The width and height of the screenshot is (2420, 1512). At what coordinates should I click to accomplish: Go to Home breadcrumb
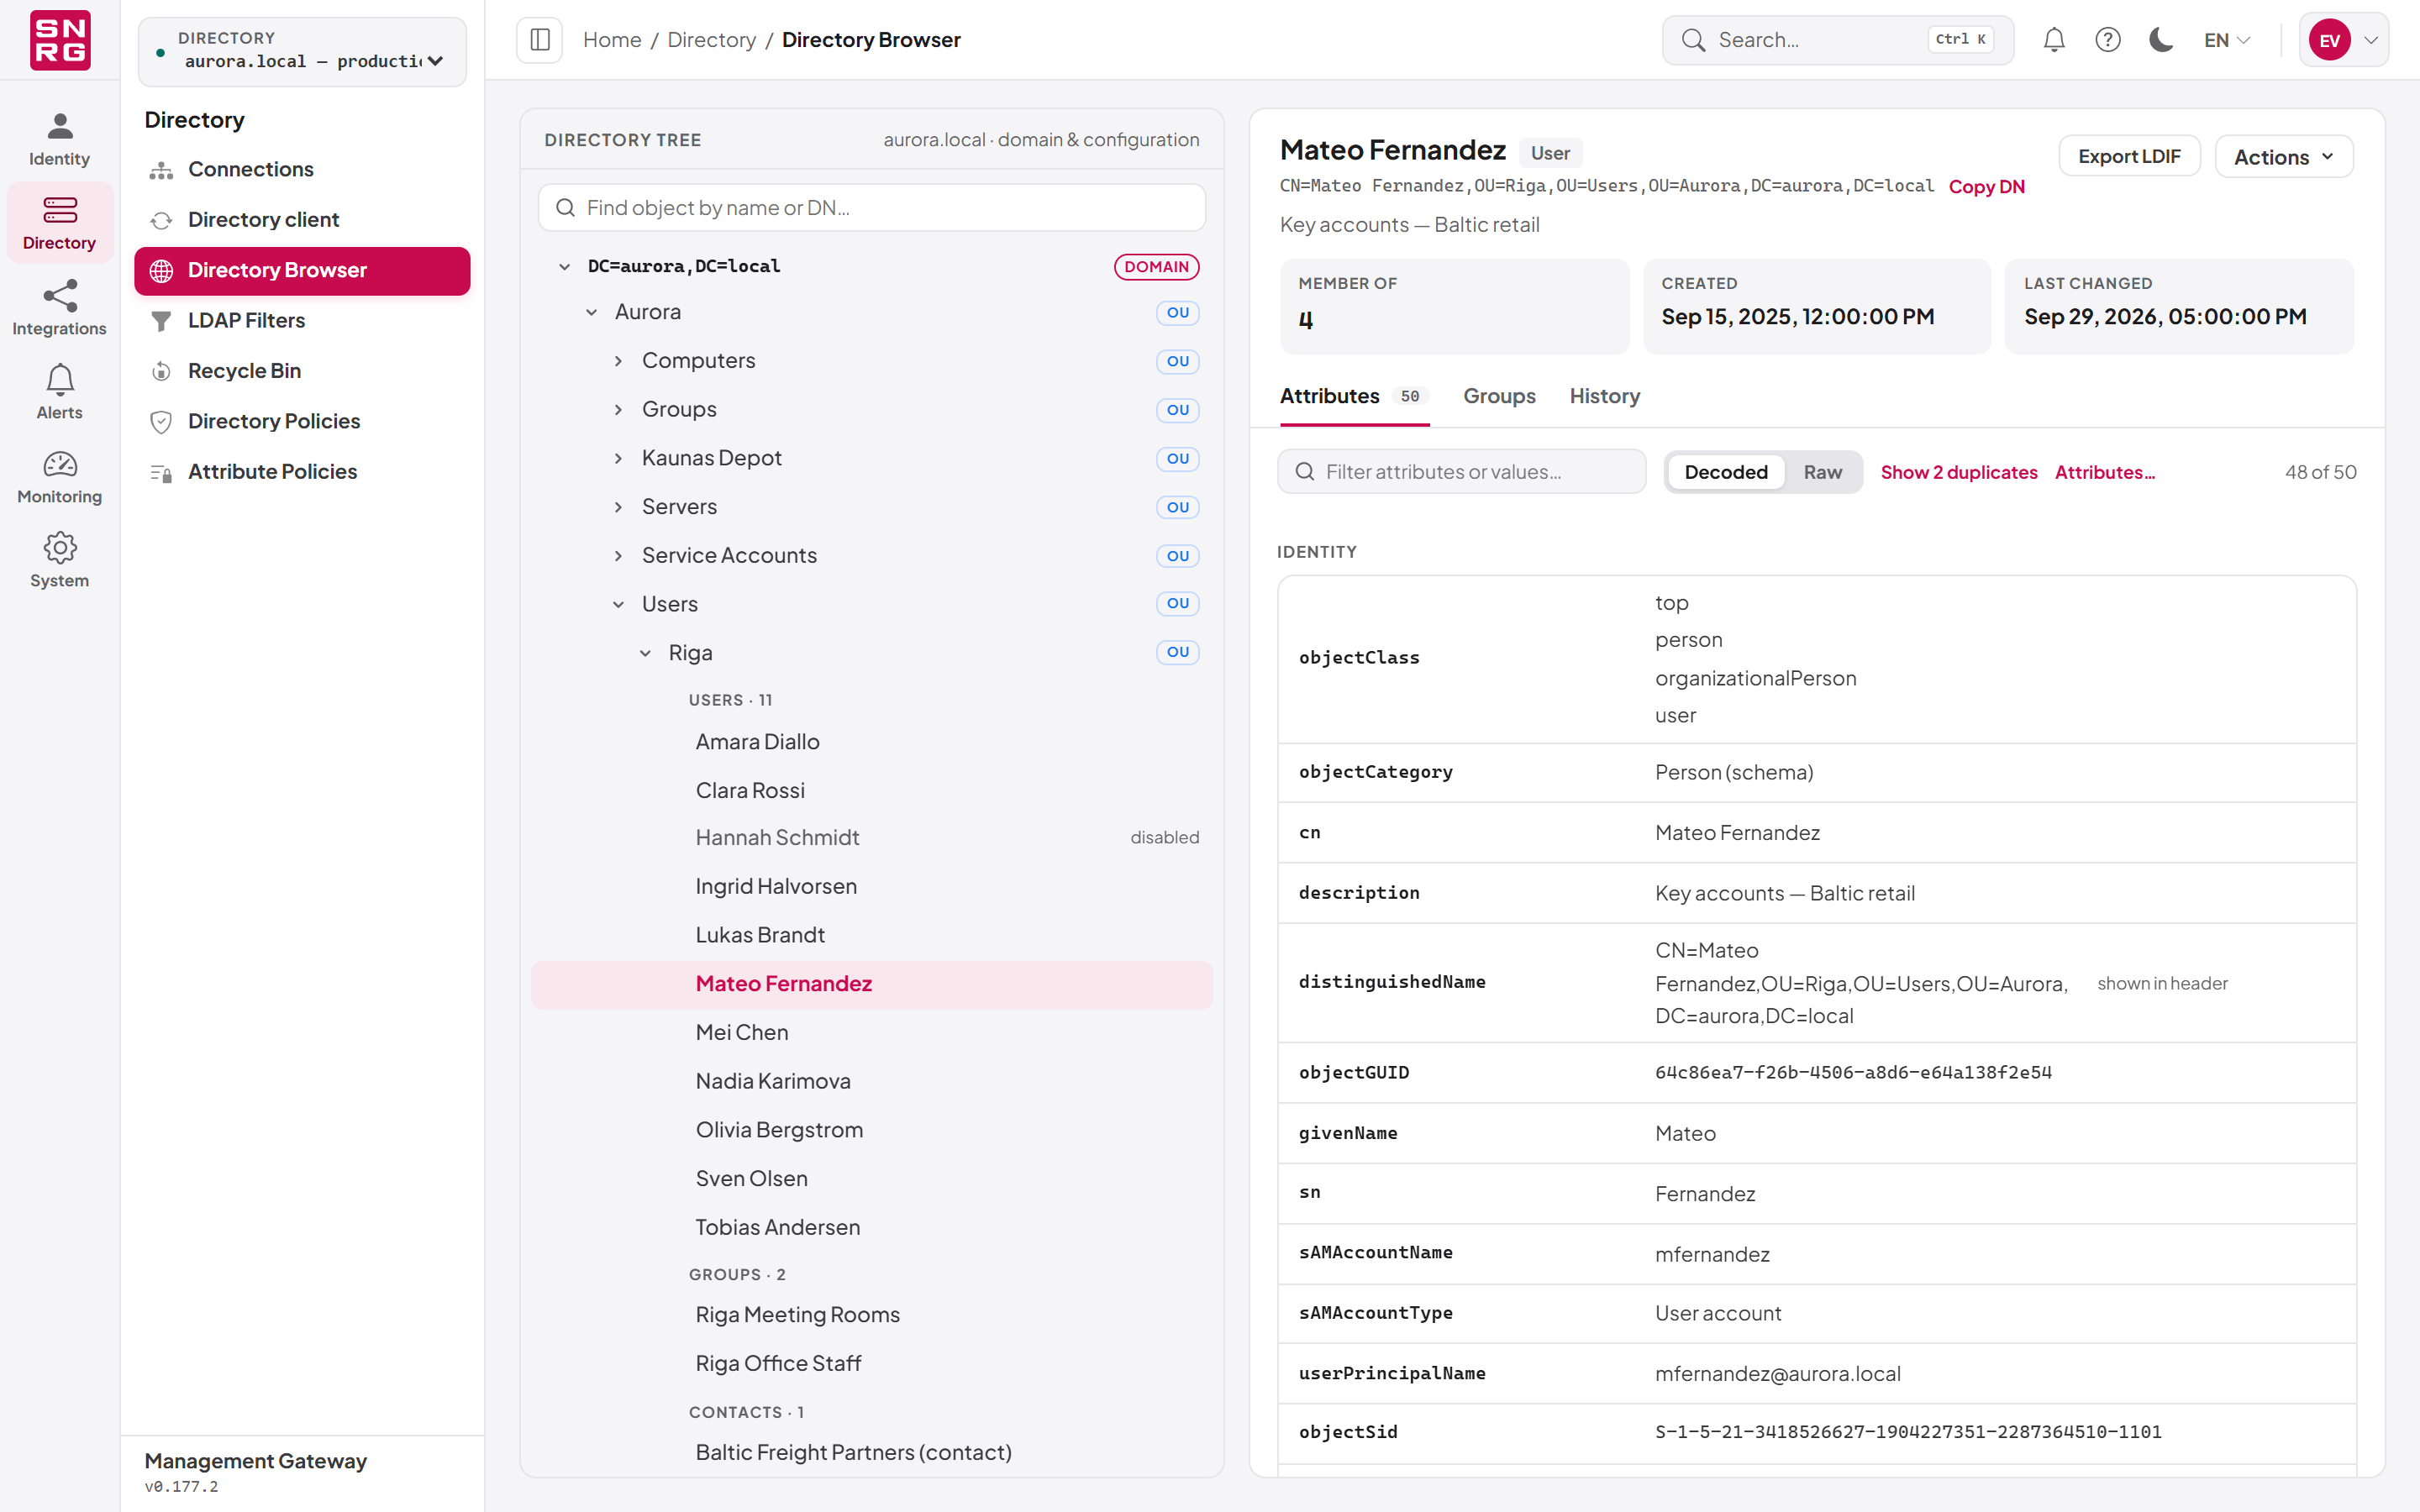coord(612,40)
